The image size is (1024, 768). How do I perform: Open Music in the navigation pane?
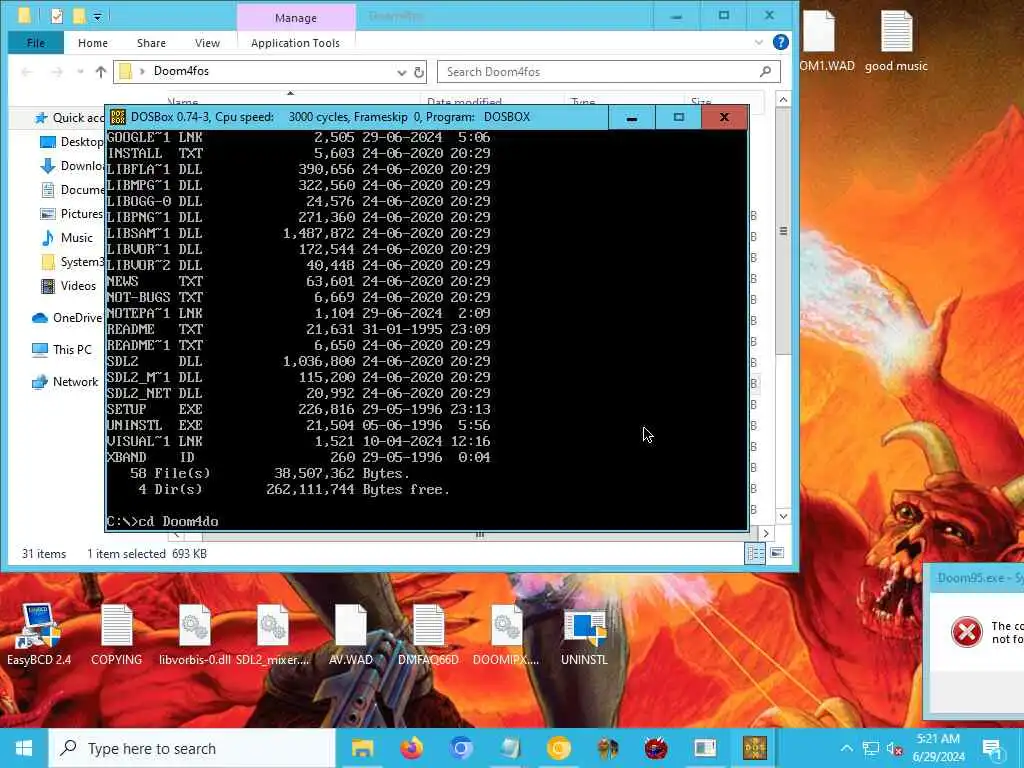67,238
